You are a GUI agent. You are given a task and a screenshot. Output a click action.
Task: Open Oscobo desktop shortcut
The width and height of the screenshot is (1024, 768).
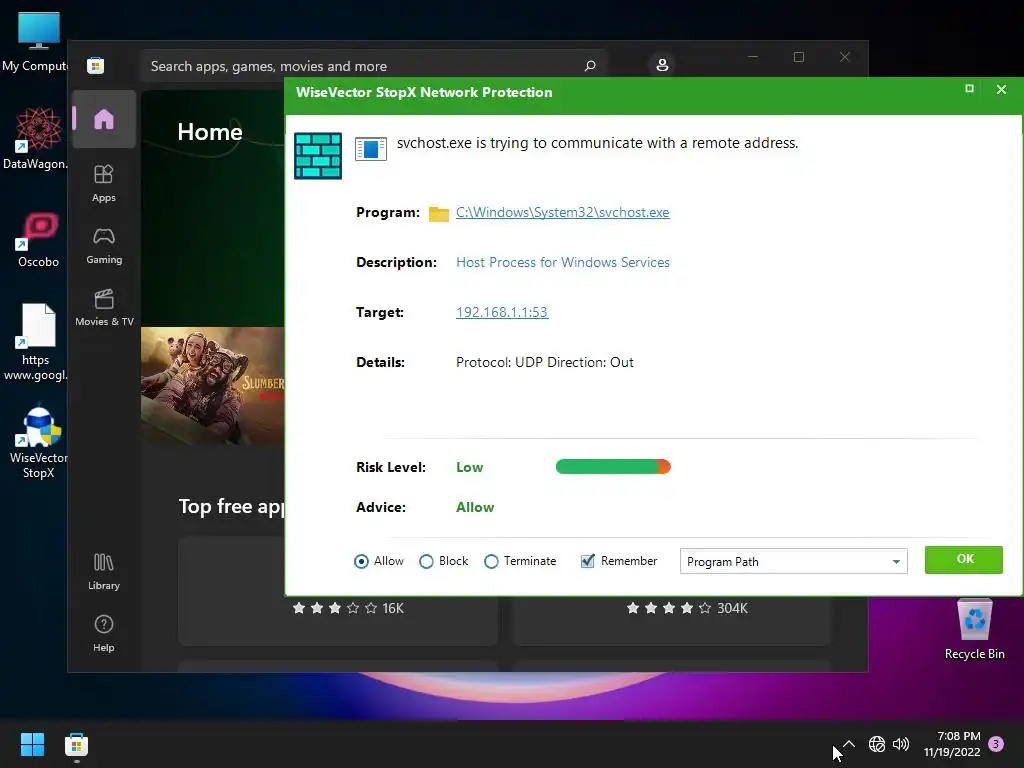pos(39,240)
